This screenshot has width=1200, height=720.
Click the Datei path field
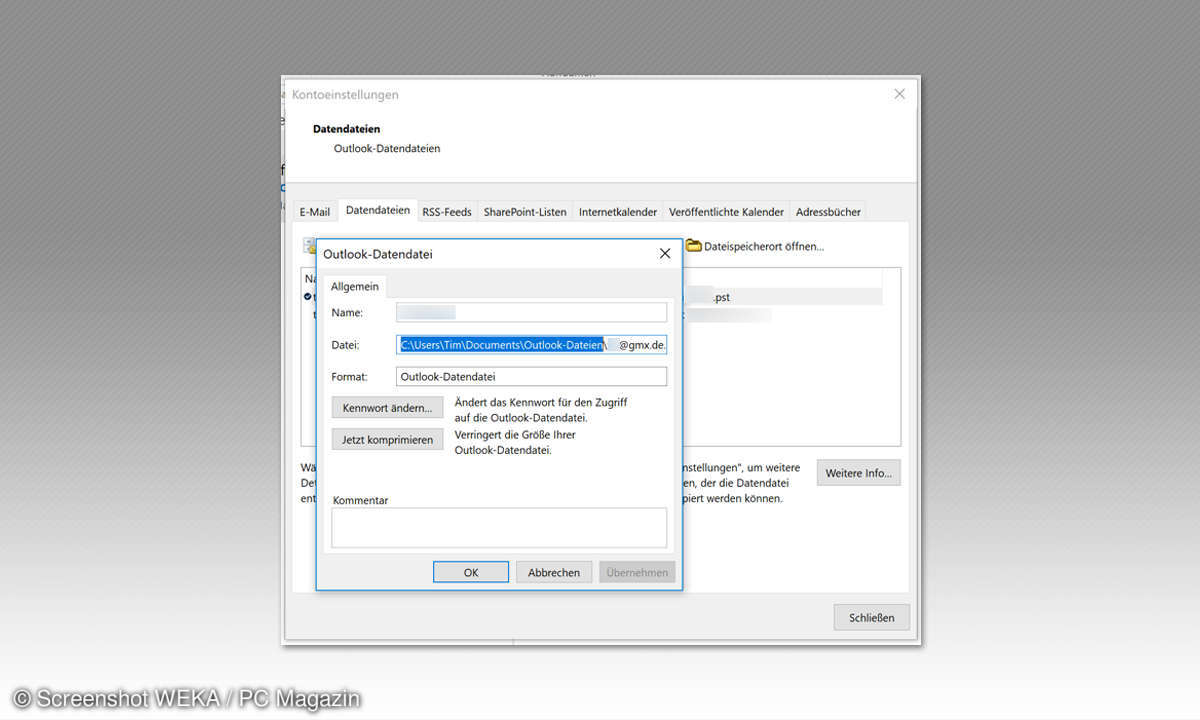(x=531, y=344)
